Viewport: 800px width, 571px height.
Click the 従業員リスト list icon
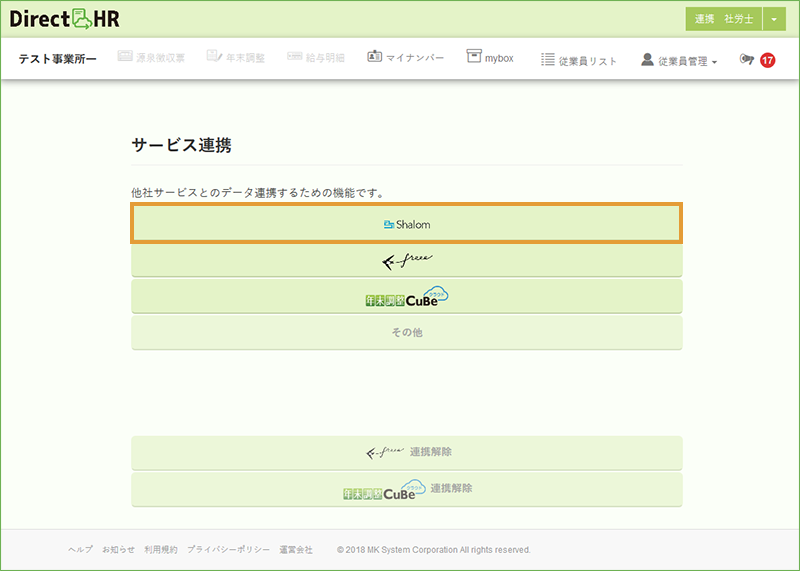click(x=547, y=60)
